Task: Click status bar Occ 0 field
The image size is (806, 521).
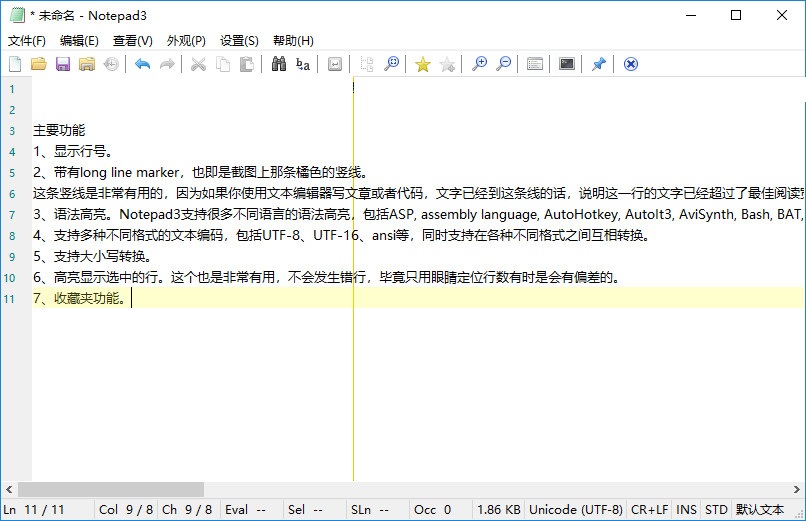Action: (433, 510)
